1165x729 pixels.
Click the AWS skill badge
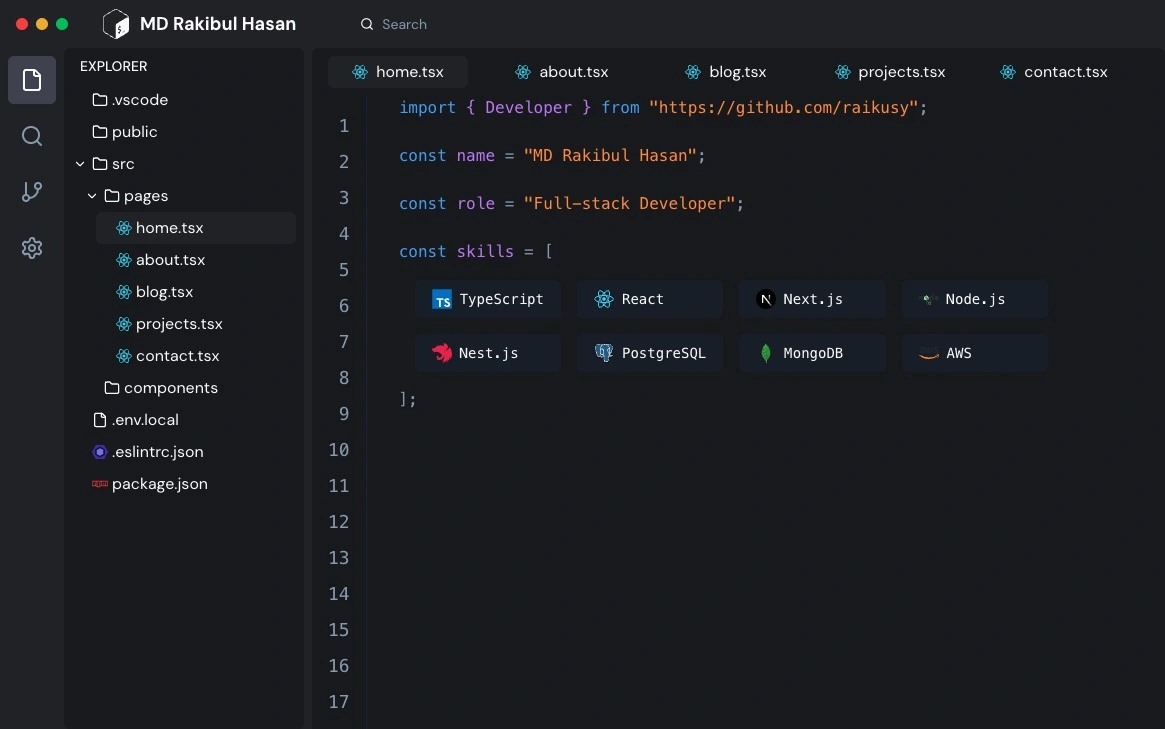[x=974, y=353]
